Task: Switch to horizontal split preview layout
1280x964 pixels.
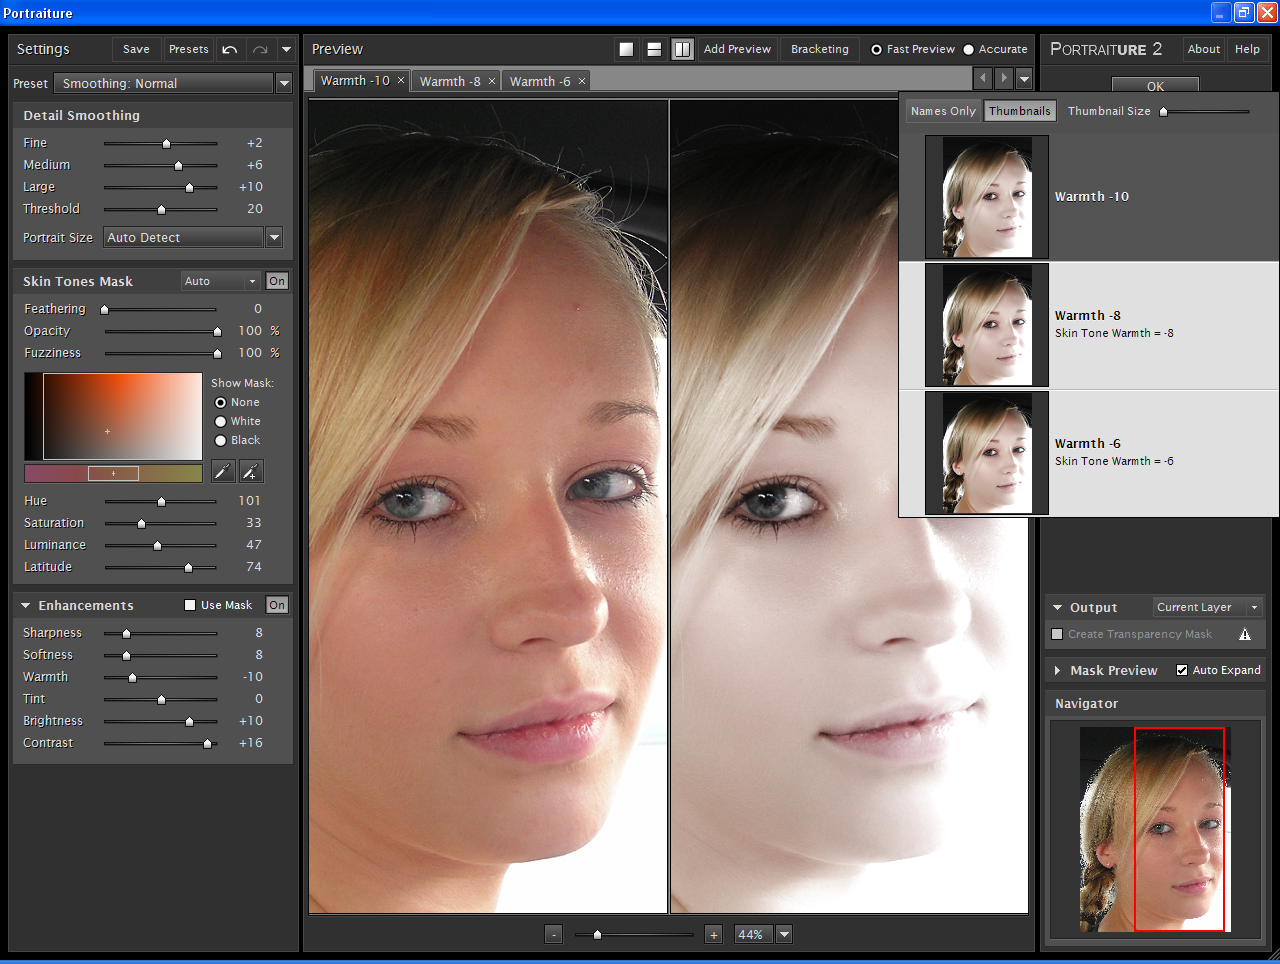Action: (x=654, y=48)
